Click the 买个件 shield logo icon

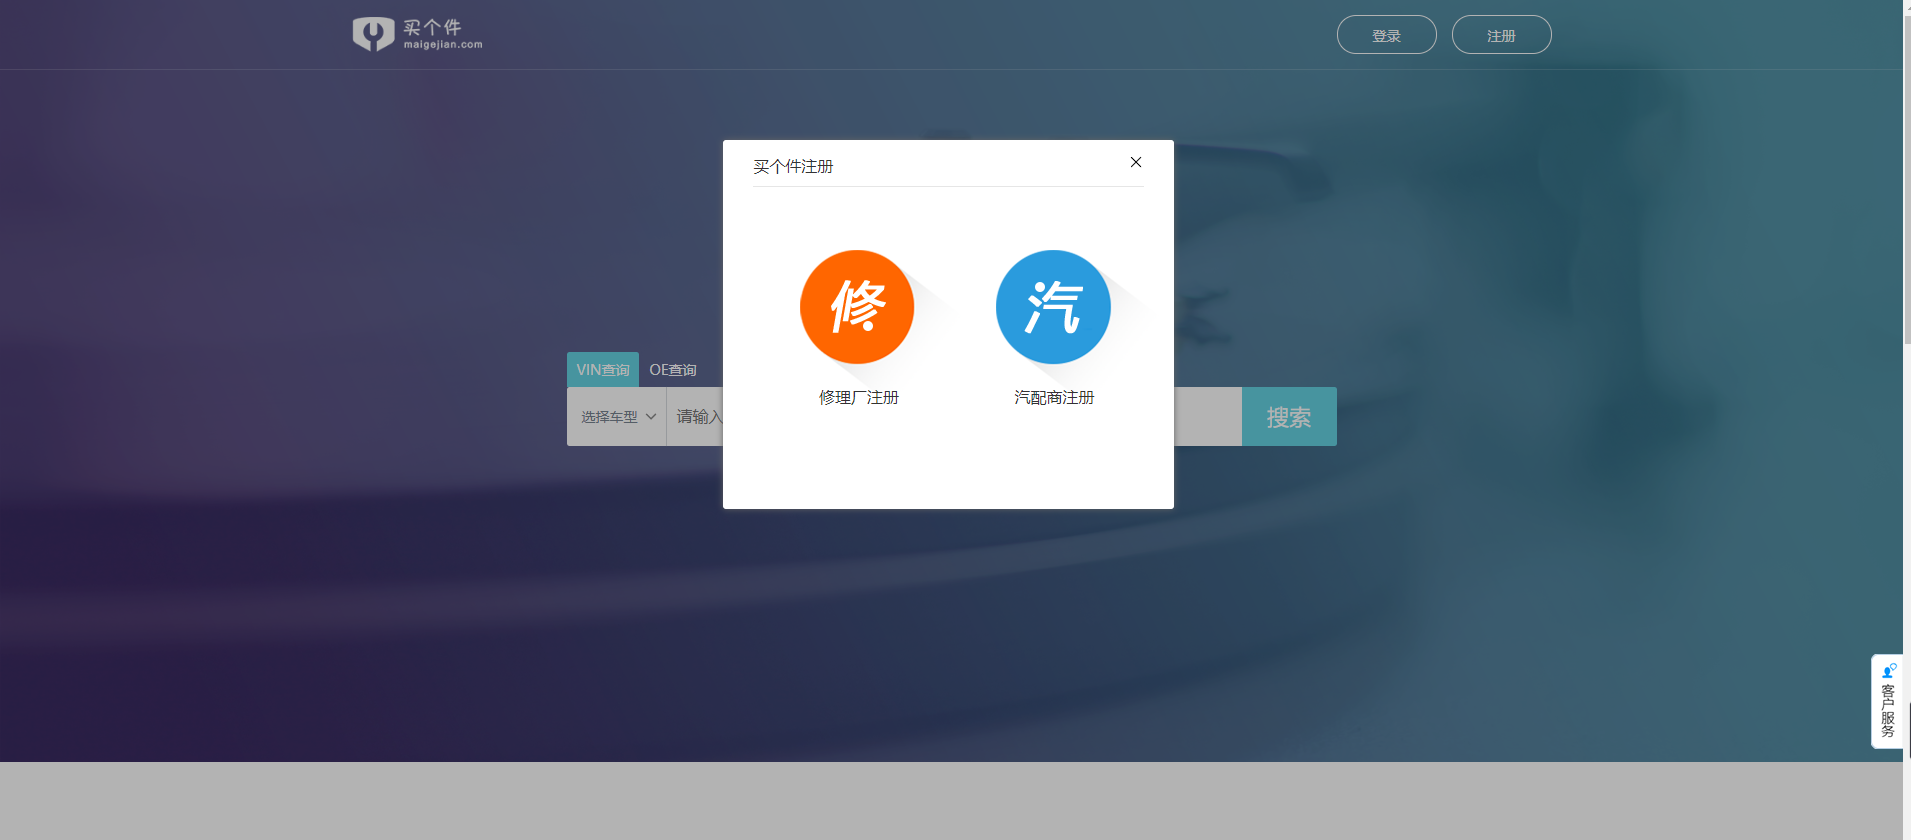[373, 34]
